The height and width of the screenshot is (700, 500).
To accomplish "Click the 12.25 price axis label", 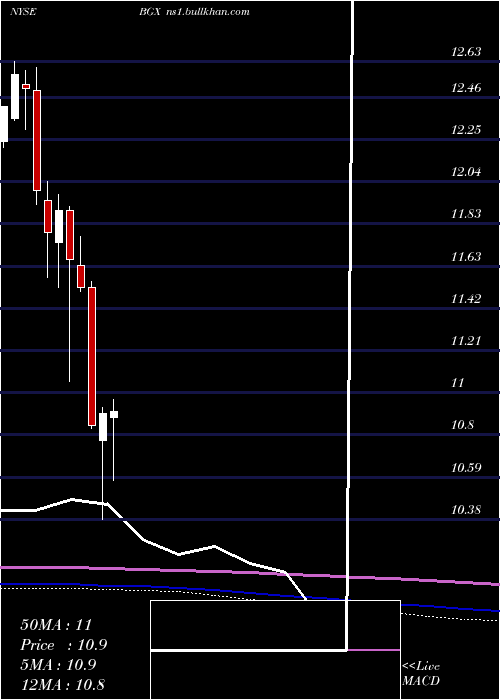I will tap(466, 130).
